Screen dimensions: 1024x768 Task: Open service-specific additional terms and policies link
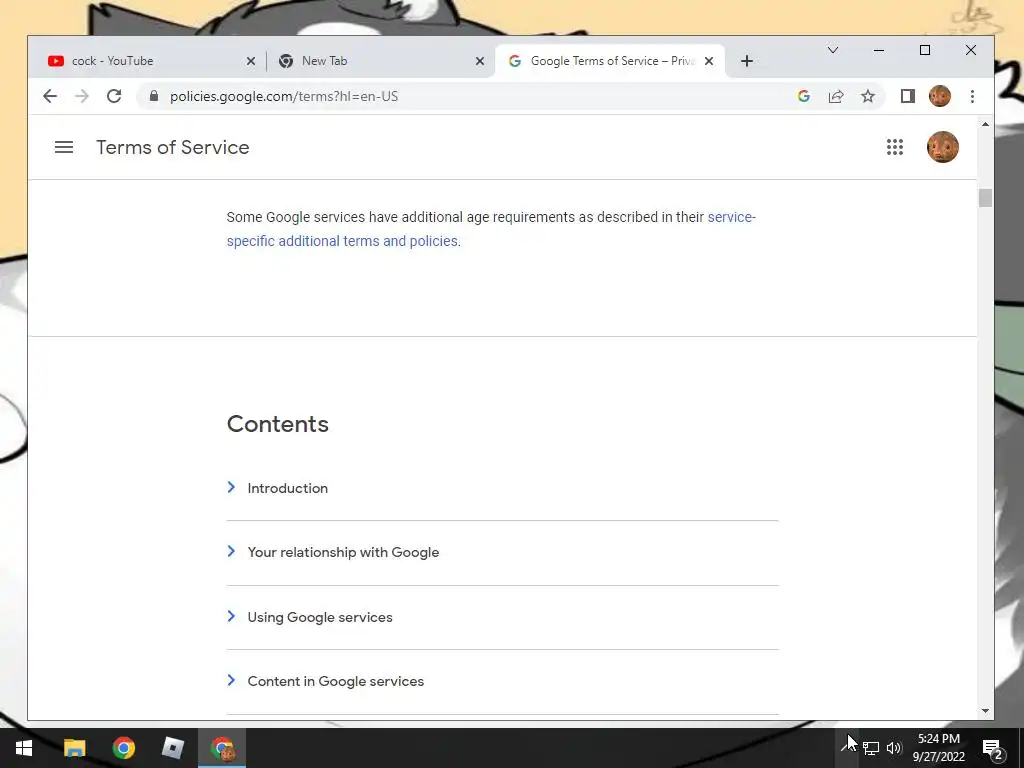pos(491,229)
